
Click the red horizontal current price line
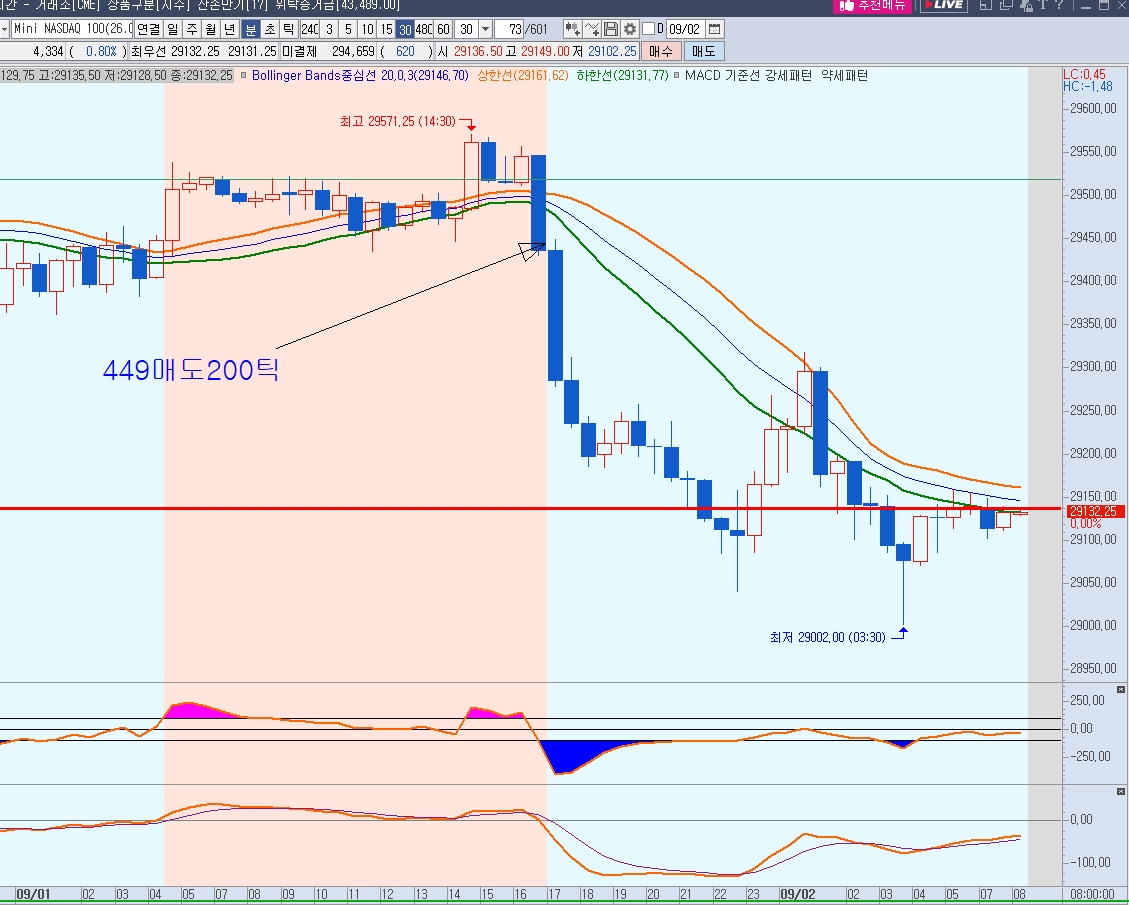click(x=531, y=509)
